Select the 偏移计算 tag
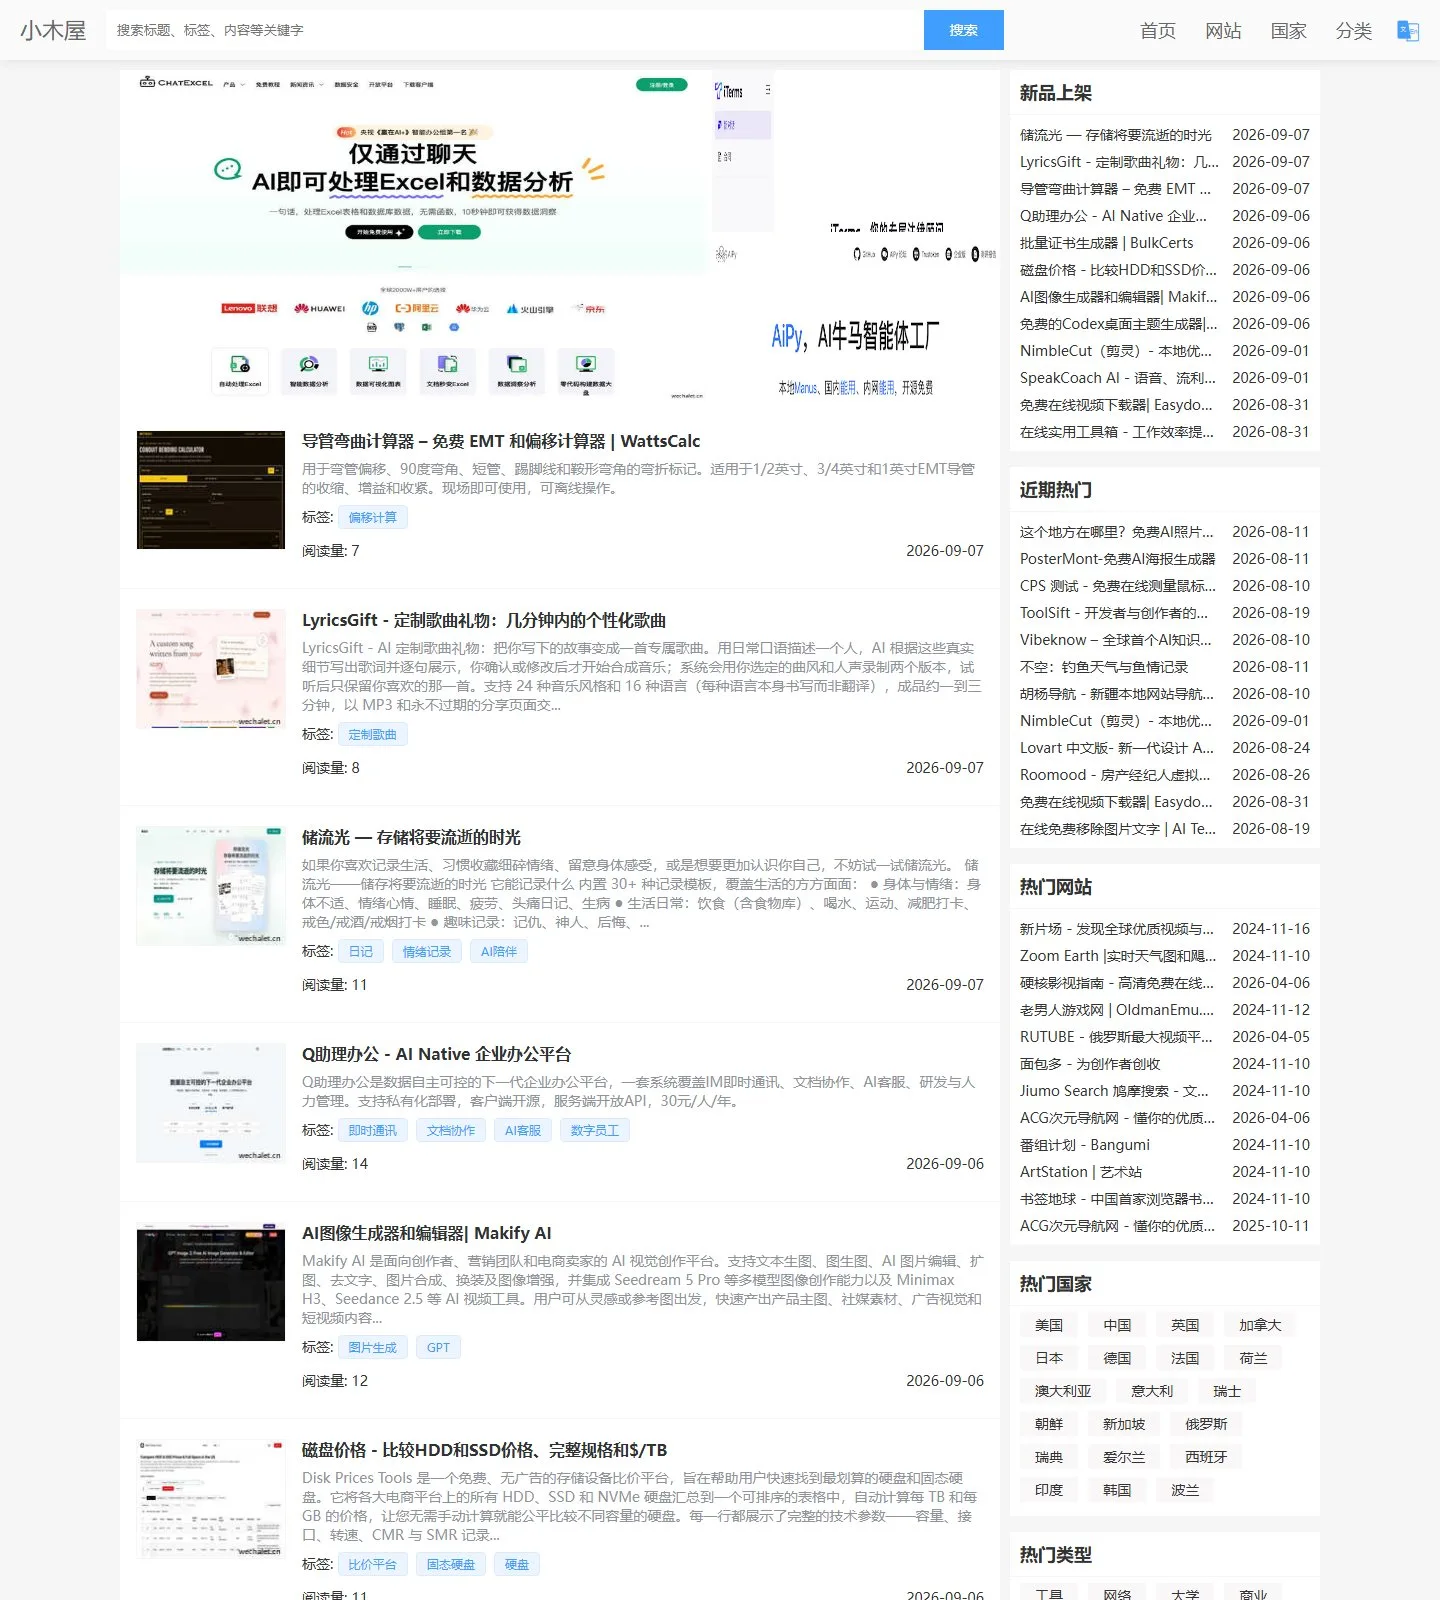Screen dimensions: 1440x1600 (373, 517)
